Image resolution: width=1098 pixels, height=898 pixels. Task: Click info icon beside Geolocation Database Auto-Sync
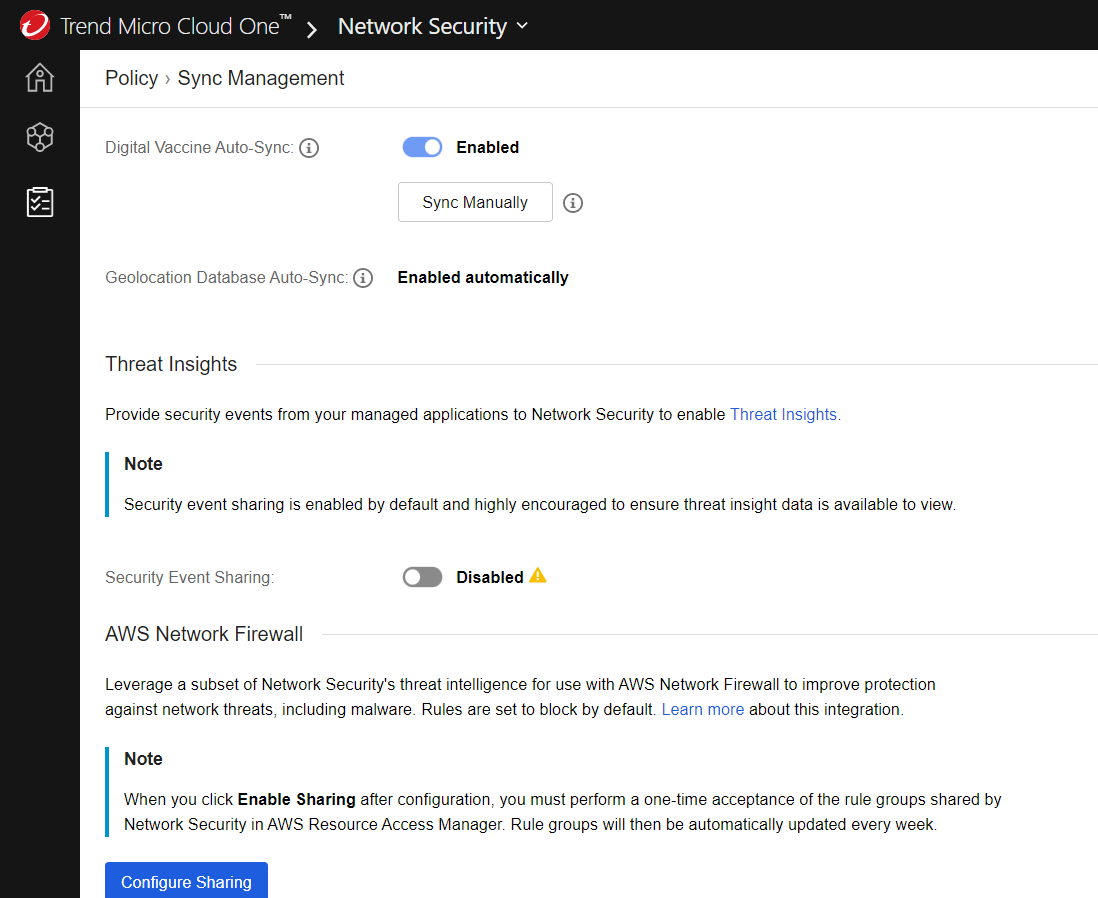click(x=363, y=278)
